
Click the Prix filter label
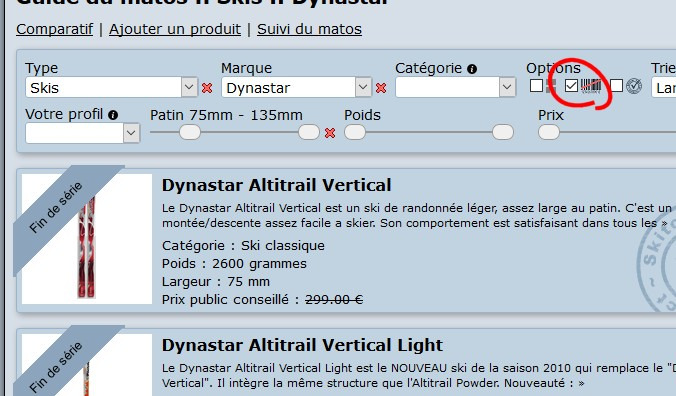(x=551, y=115)
